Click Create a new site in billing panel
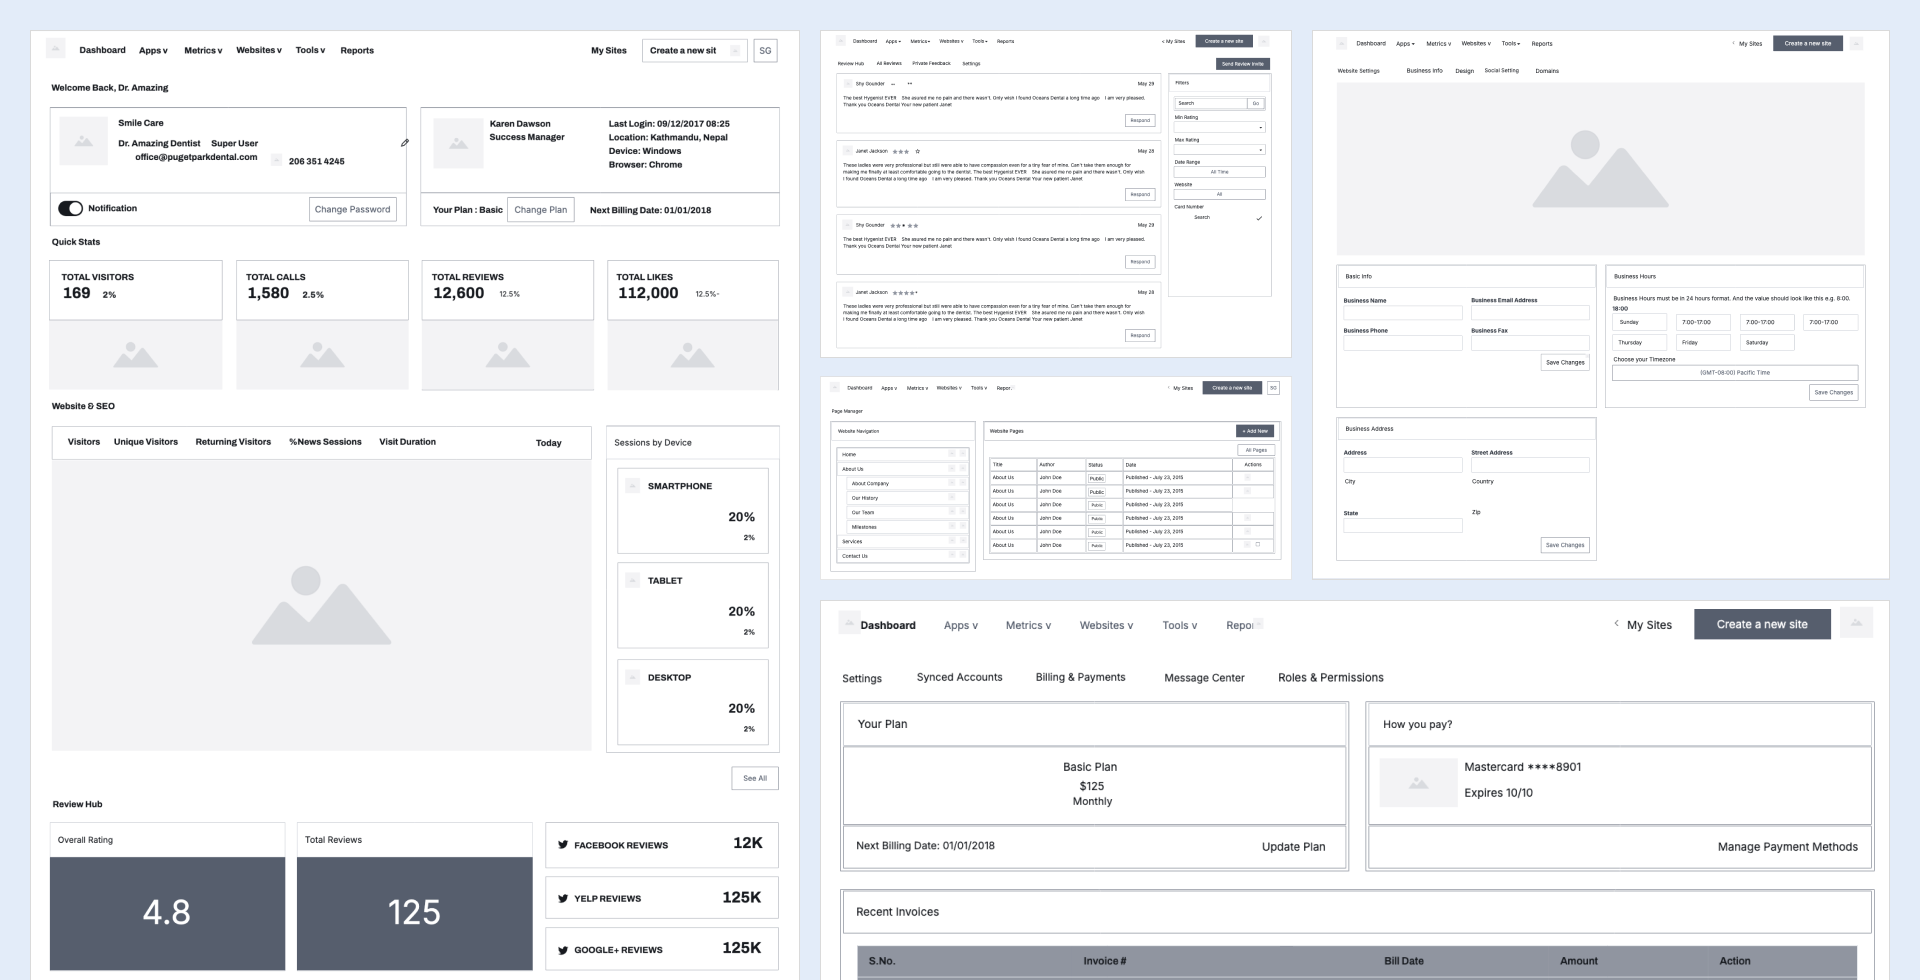The image size is (1920, 980). 1762,624
